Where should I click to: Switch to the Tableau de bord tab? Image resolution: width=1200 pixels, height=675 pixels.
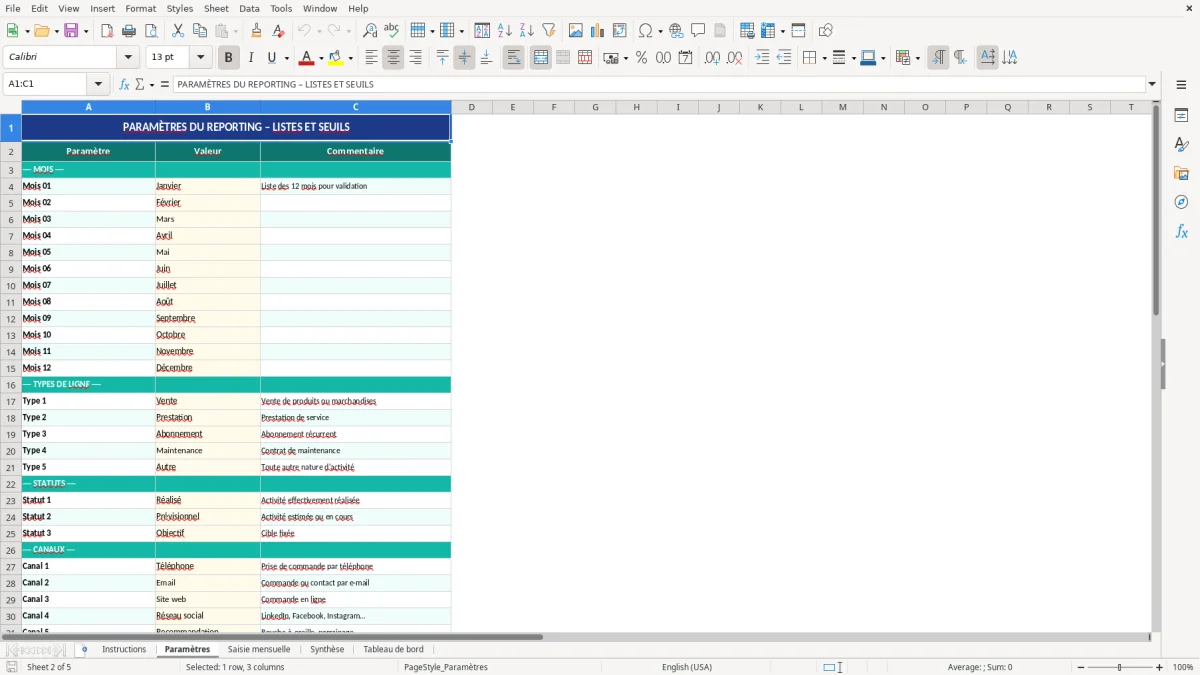point(394,649)
